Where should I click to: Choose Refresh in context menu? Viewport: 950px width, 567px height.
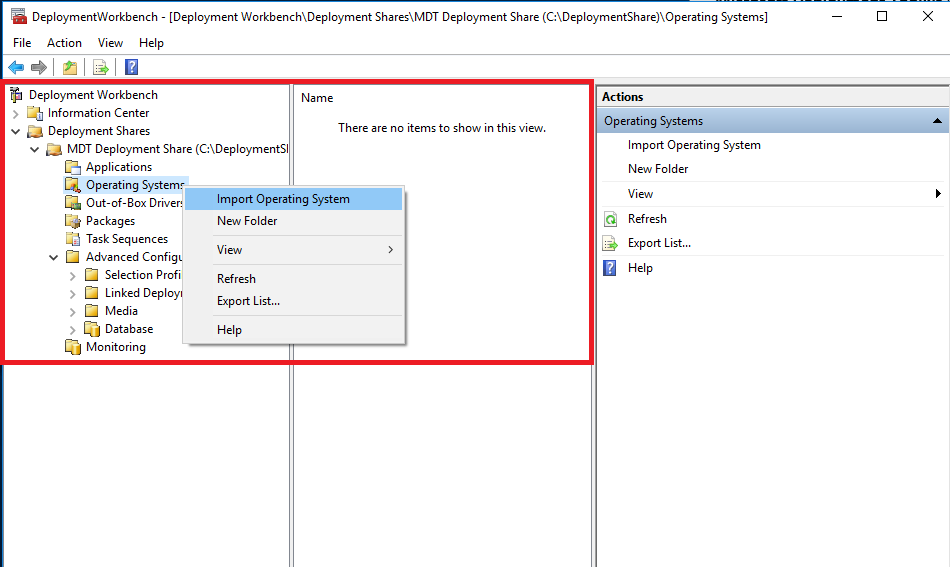pyautogui.click(x=293, y=279)
